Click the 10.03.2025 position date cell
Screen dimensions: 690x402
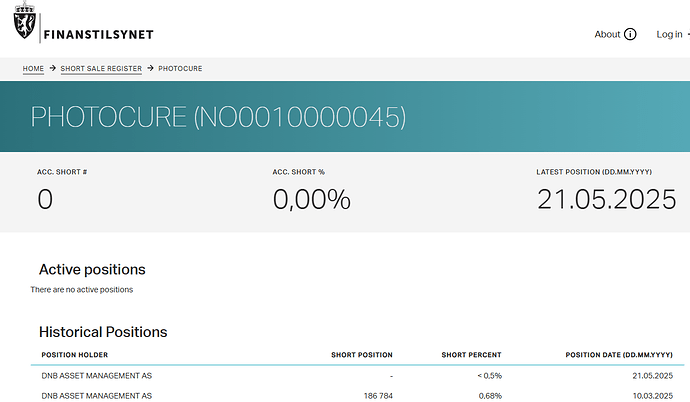[653, 396]
